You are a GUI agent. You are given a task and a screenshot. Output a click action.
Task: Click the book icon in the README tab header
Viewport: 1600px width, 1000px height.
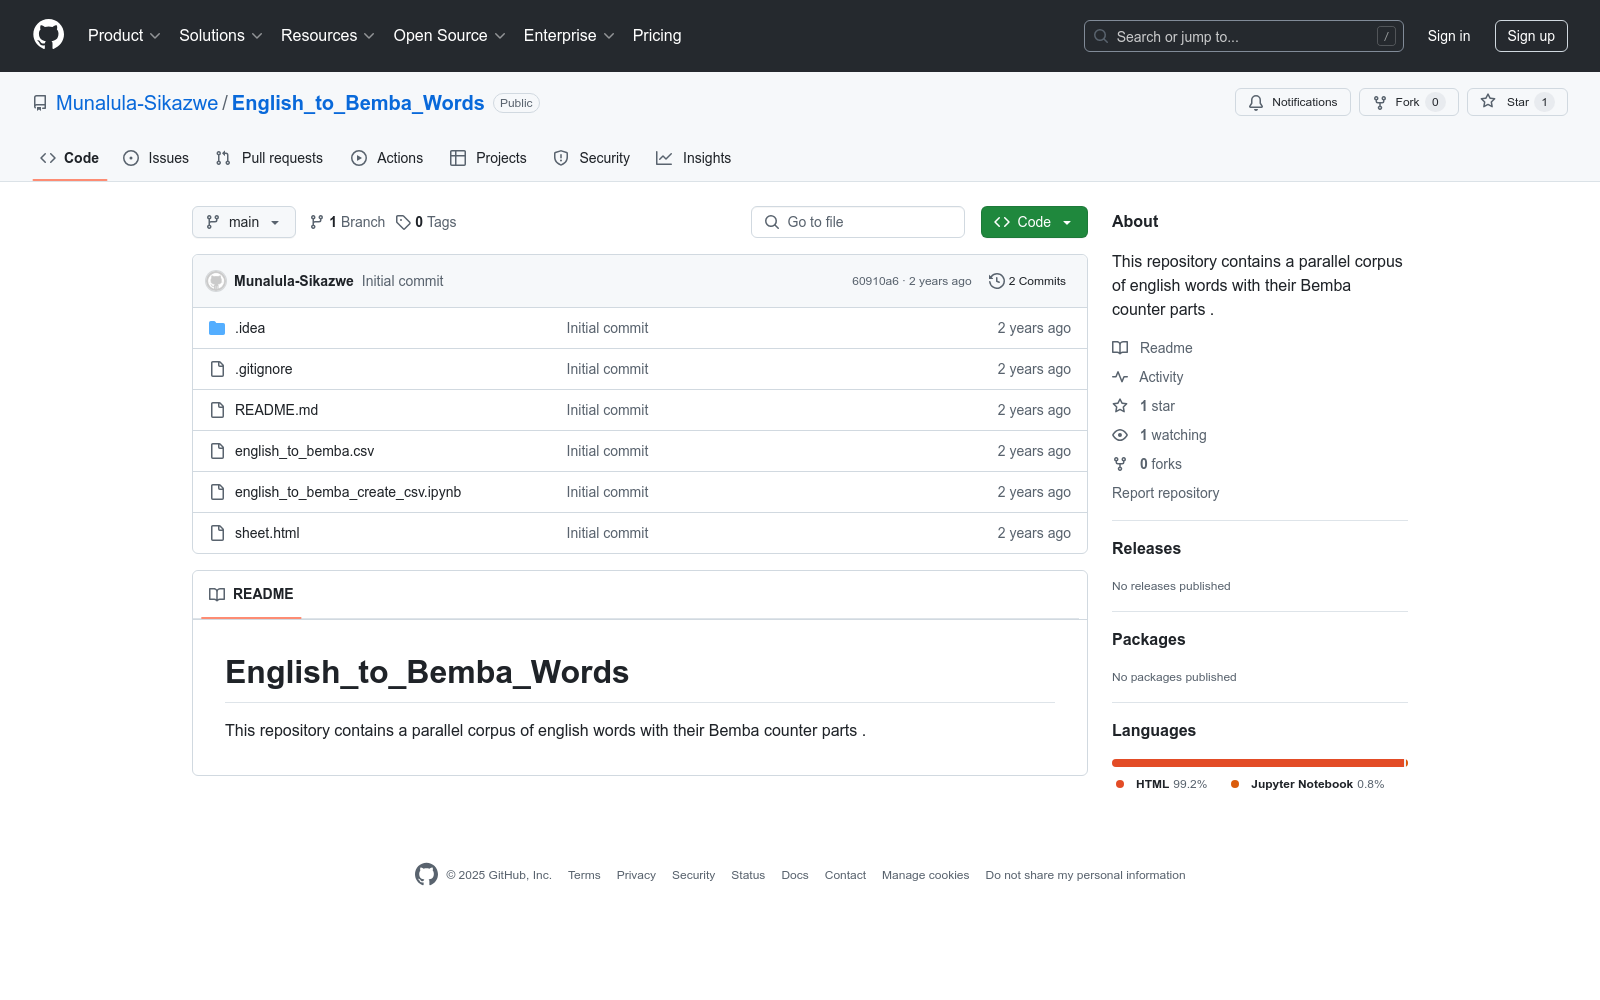point(217,594)
